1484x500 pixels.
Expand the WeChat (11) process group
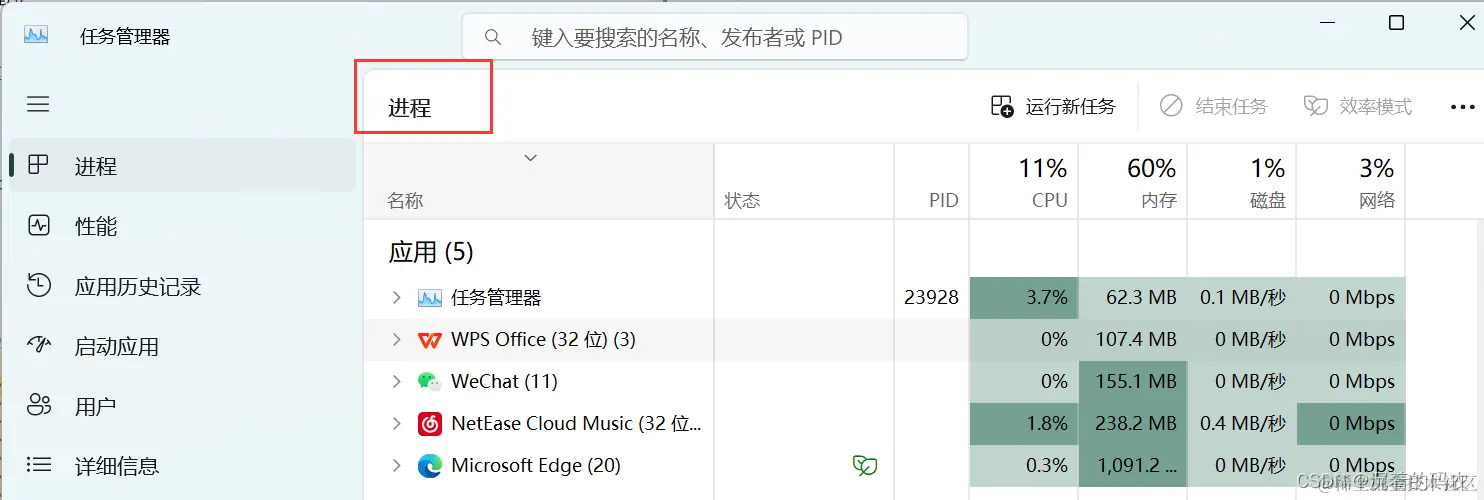pos(396,381)
